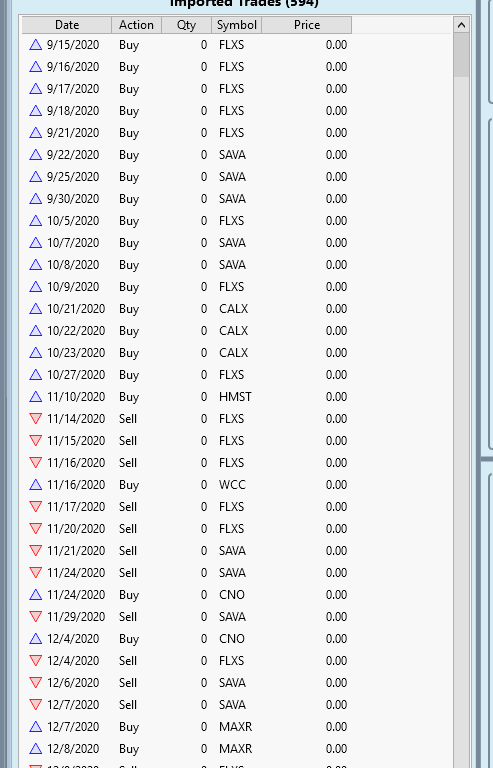The image size is (493, 768).
Task: Click the red sell triangle for 11/14/2020
Action: pos(35,419)
